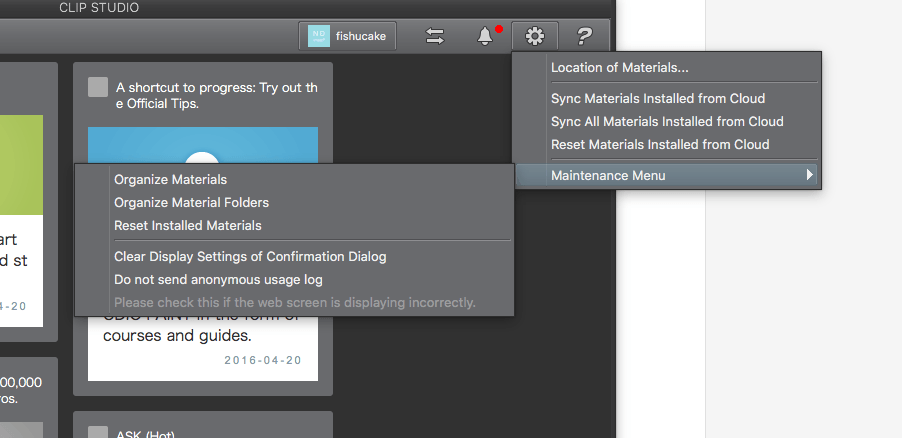Click the Official Tips card icon square
Screen dimensions: 902x438
pos(98,87)
